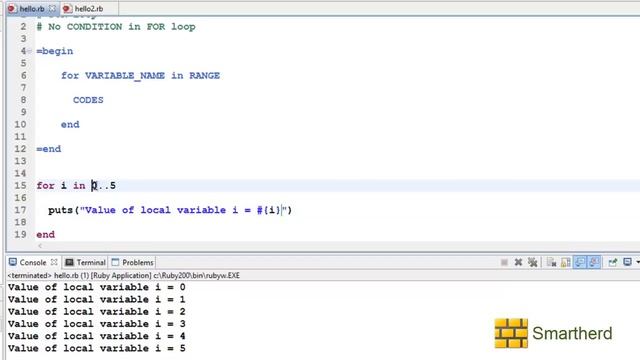The image size is (640, 360).
Task: Click the puts statement on line 17
Action: (170, 210)
